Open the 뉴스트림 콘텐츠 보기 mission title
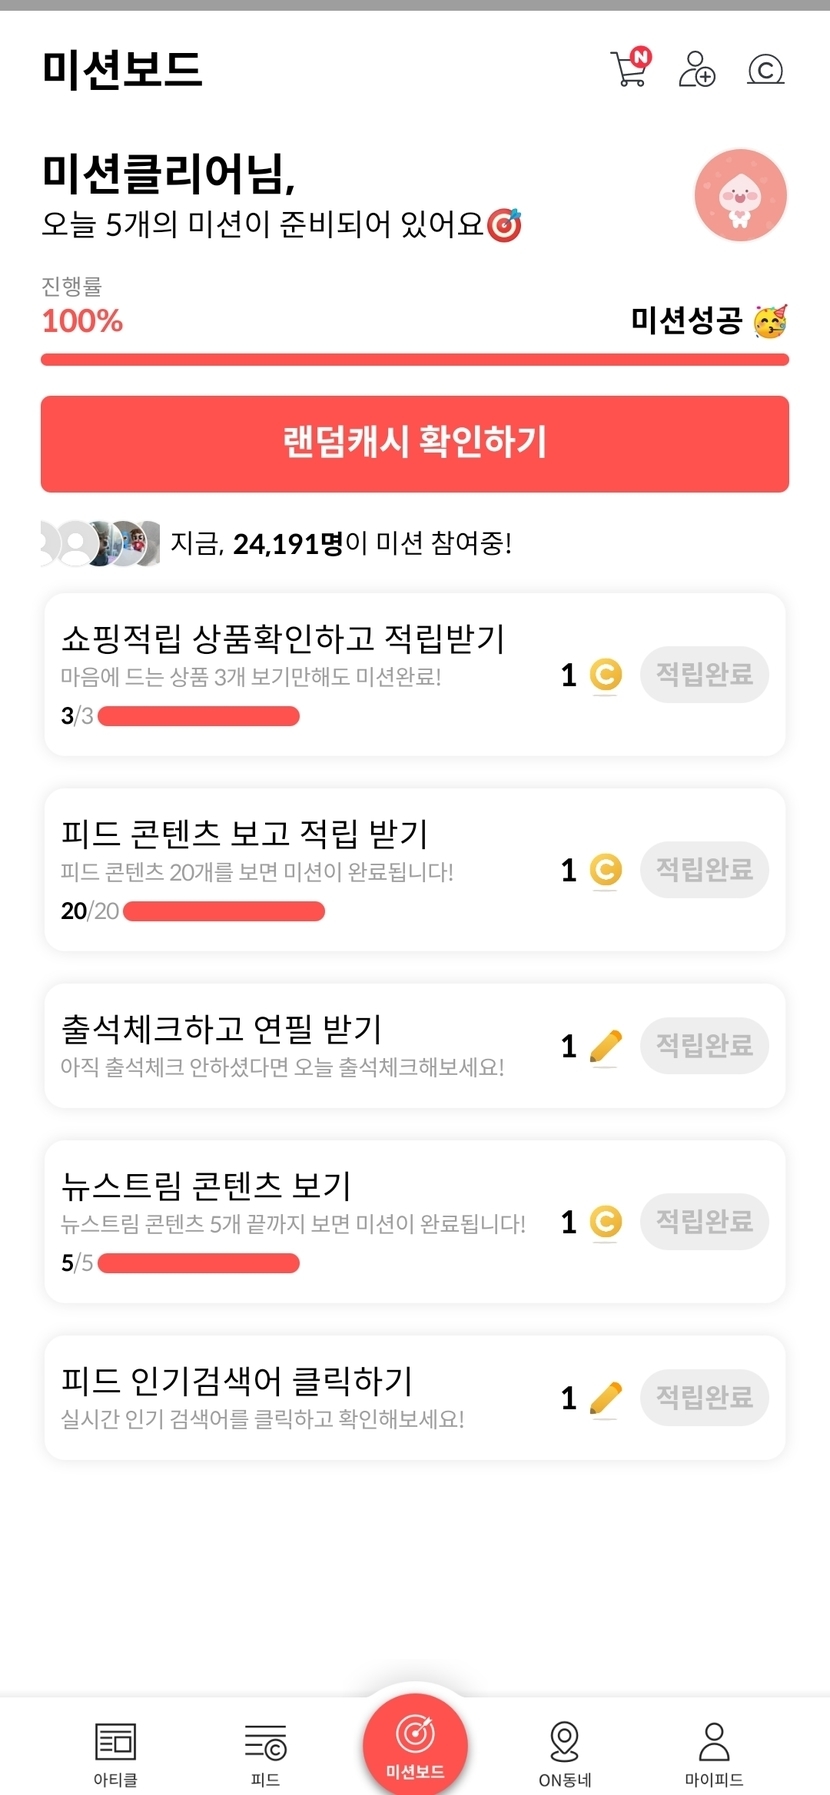This screenshot has width=830, height=1795. pos(206,1186)
